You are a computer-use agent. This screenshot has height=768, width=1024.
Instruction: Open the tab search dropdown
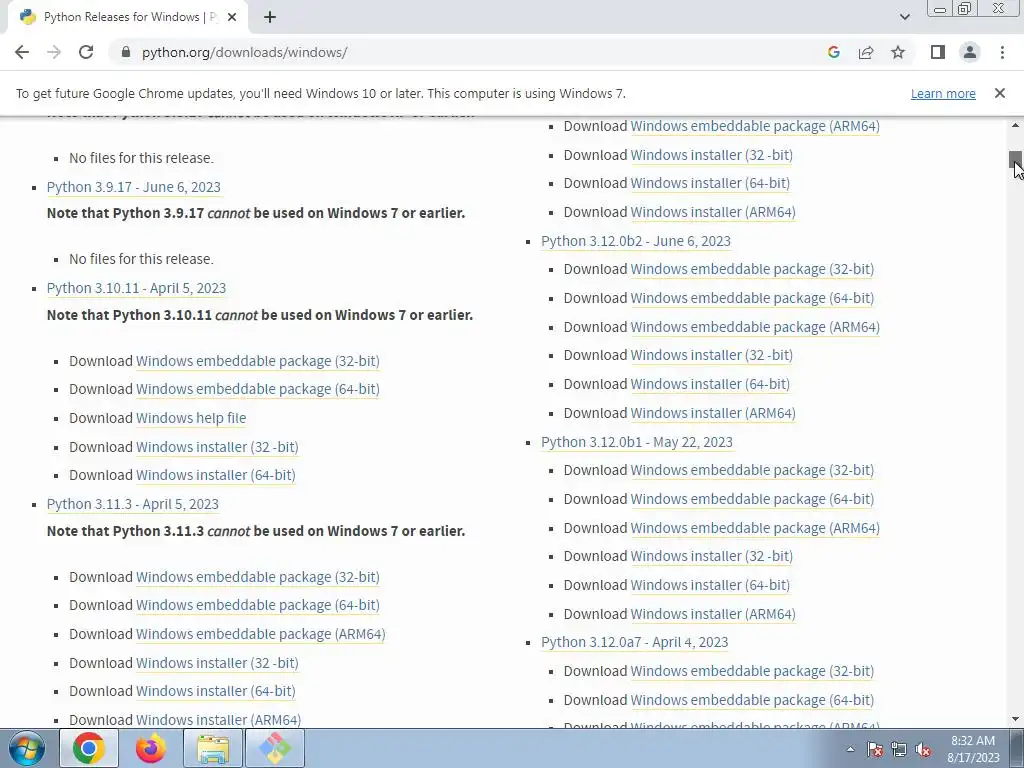904,17
